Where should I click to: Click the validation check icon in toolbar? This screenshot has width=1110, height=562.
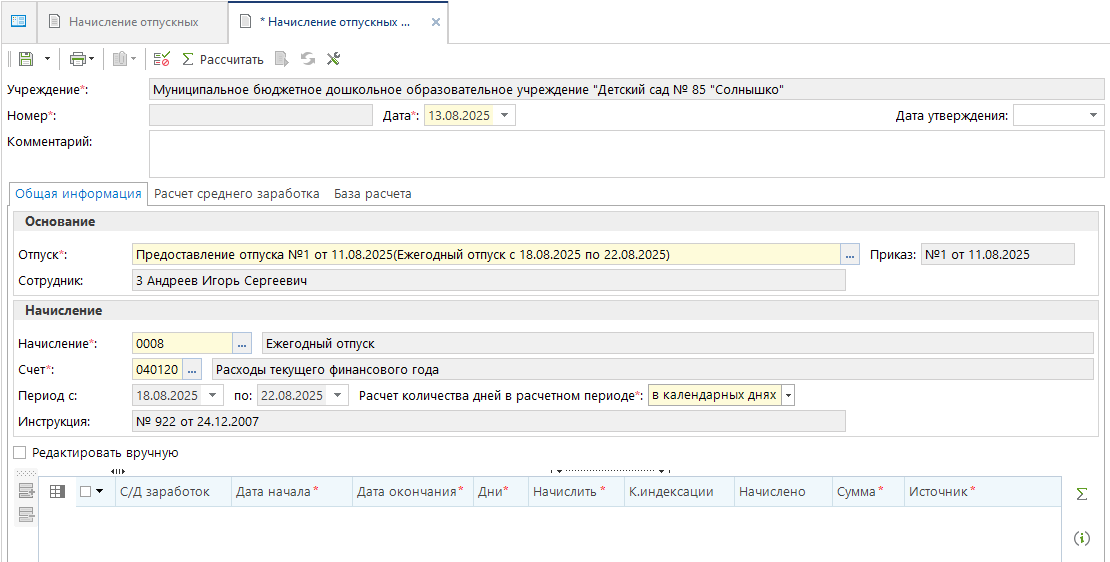(x=162, y=59)
